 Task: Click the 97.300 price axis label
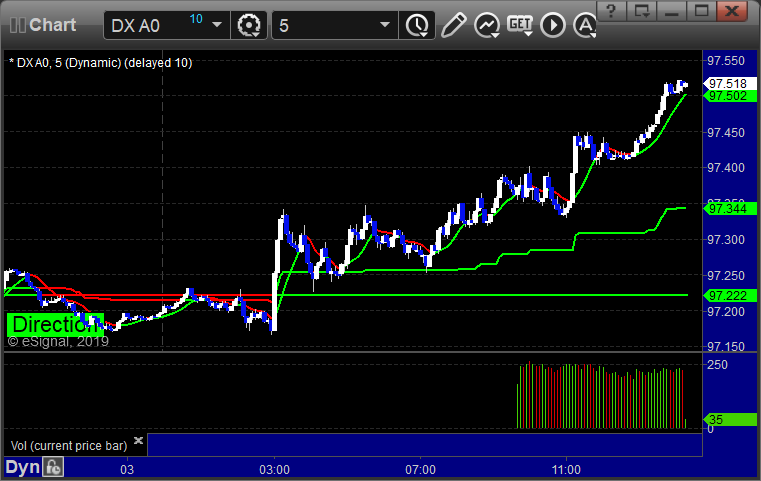(726, 240)
